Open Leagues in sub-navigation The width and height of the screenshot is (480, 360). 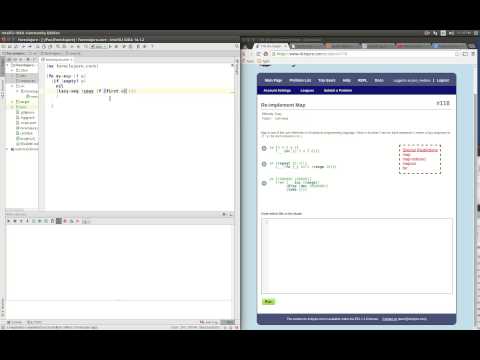pyautogui.click(x=307, y=90)
